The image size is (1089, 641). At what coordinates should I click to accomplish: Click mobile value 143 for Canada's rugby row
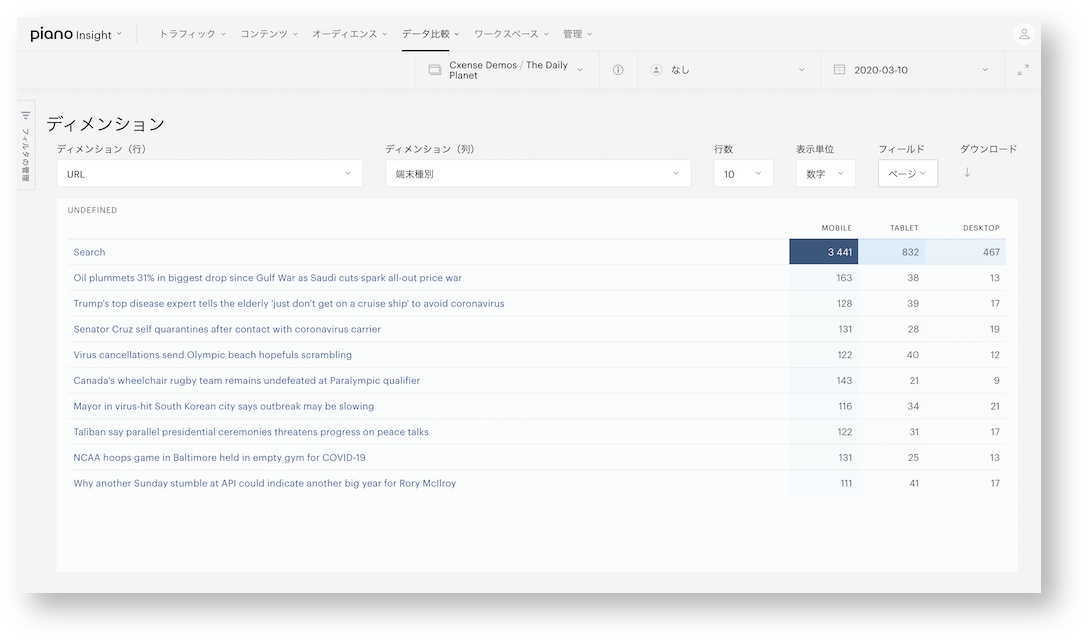click(844, 381)
